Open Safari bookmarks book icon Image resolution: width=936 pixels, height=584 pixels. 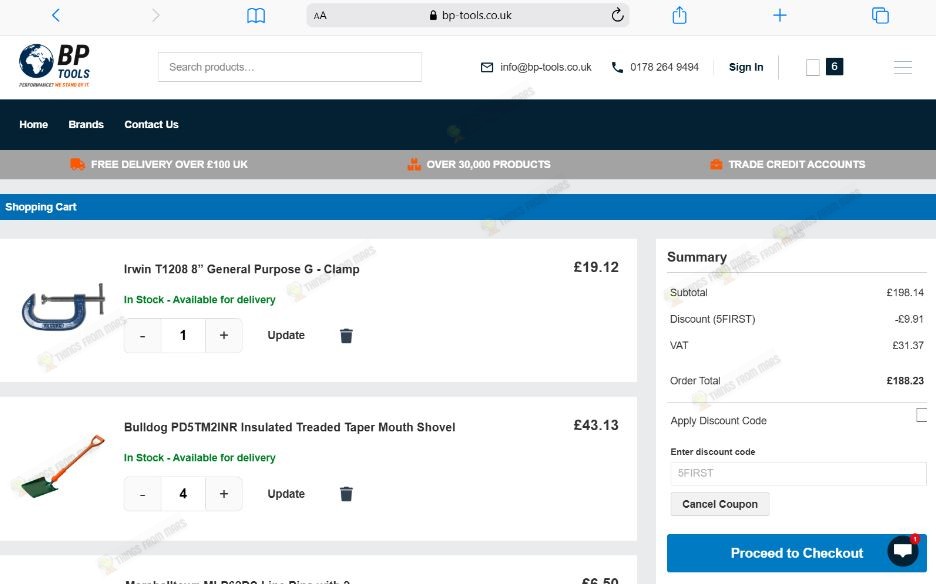[256, 16]
